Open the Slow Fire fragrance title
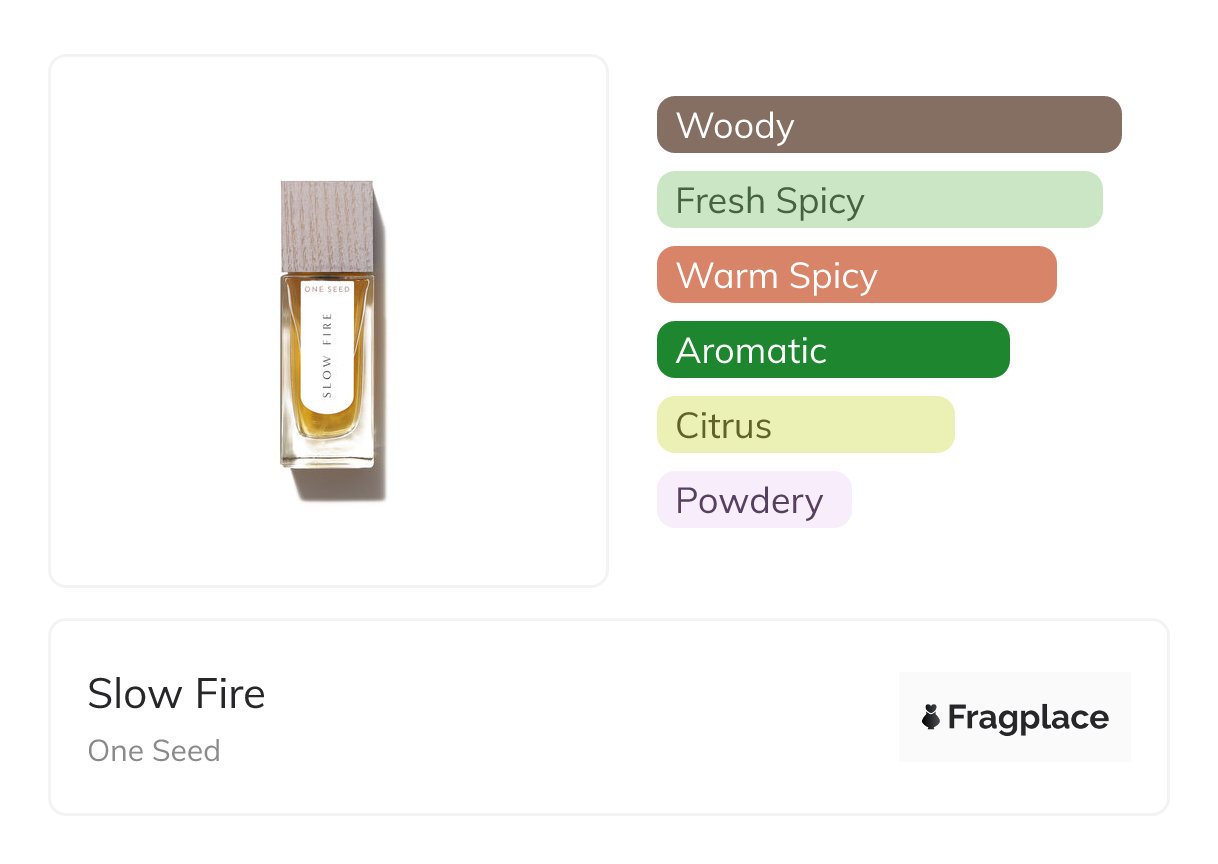 click(x=176, y=694)
